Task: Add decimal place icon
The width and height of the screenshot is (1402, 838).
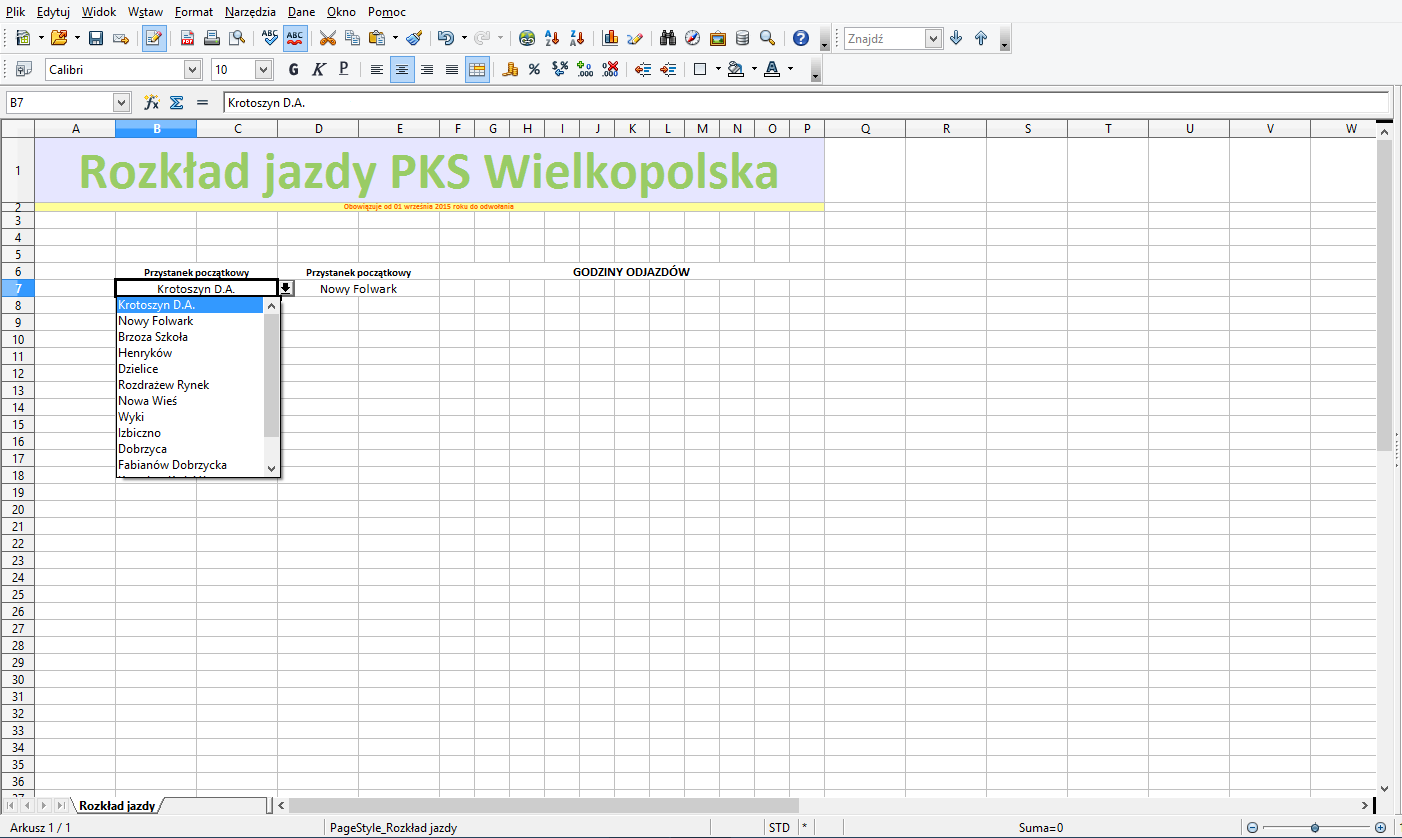Action: click(585, 69)
